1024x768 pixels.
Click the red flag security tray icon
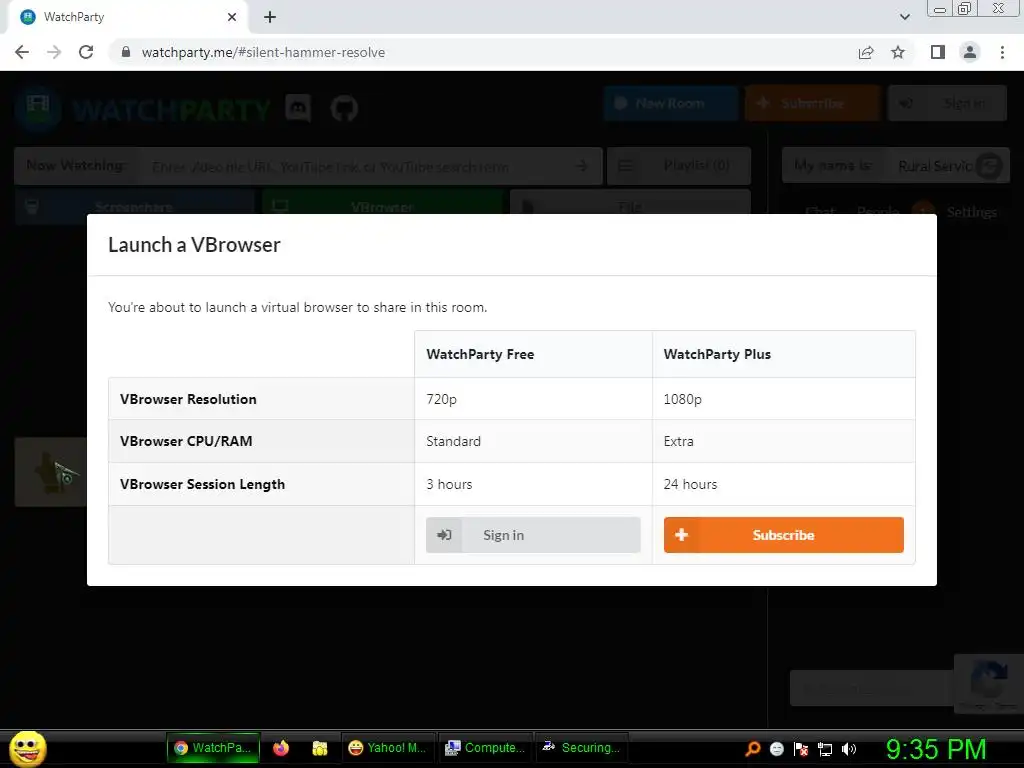[x=801, y=748]
